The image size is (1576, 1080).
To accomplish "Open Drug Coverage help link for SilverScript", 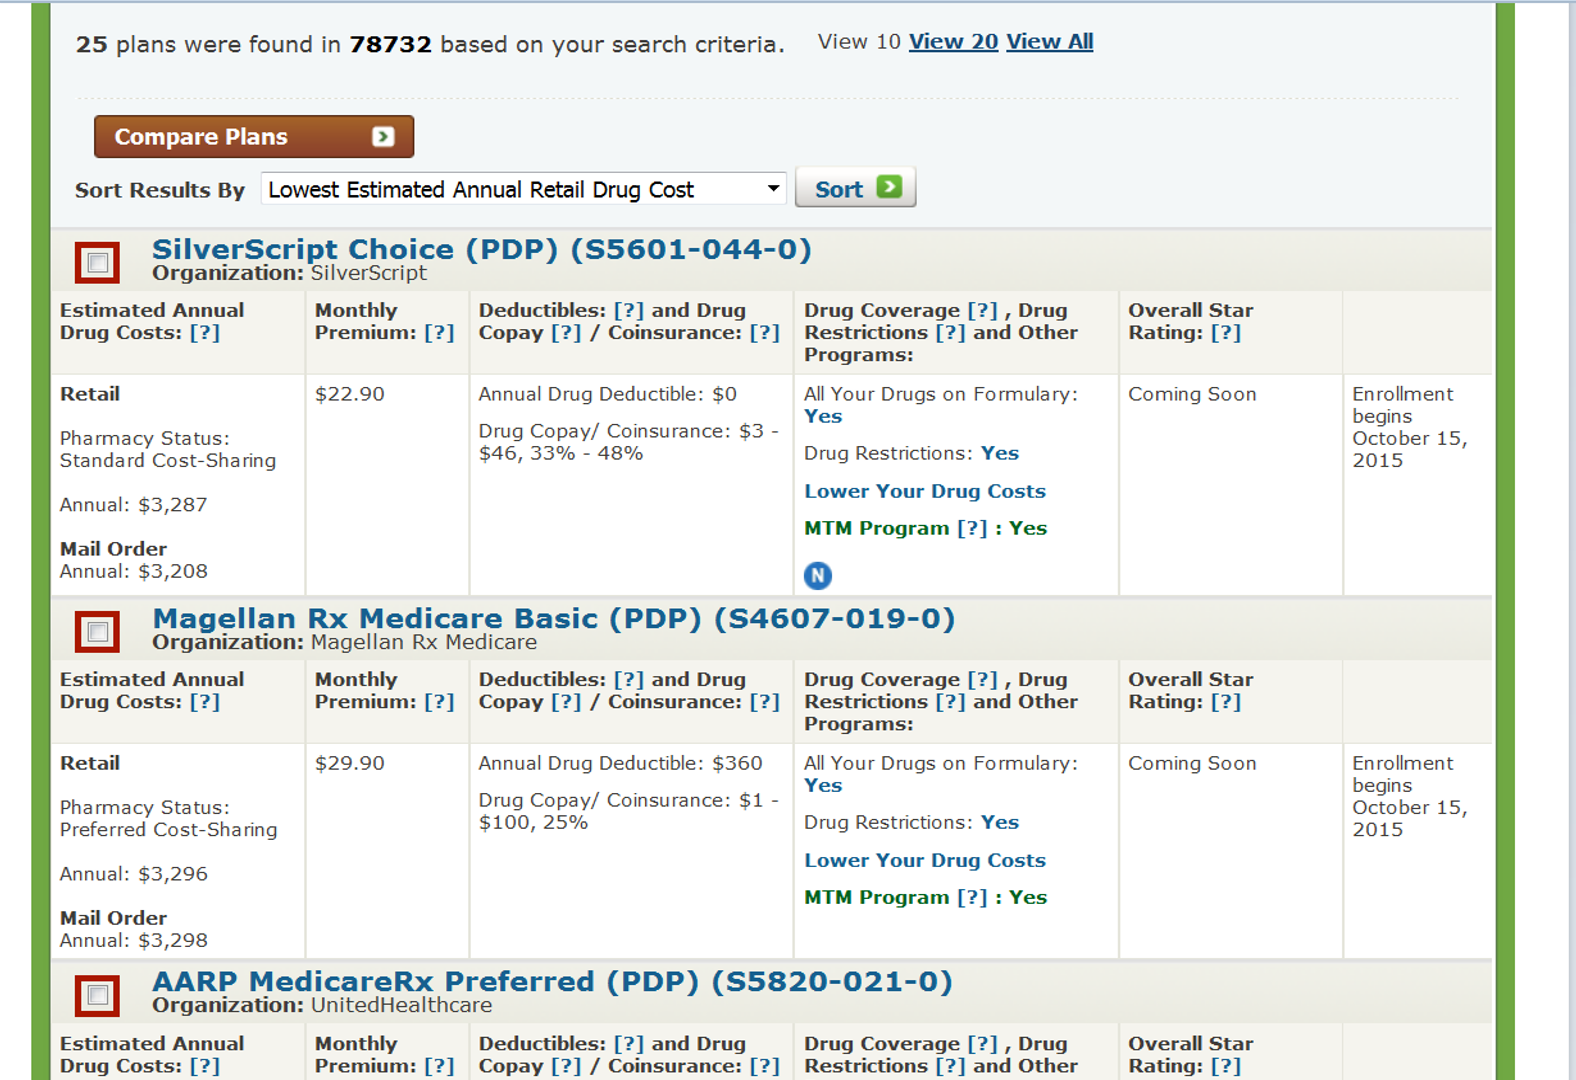I will [x=983, y=311].
